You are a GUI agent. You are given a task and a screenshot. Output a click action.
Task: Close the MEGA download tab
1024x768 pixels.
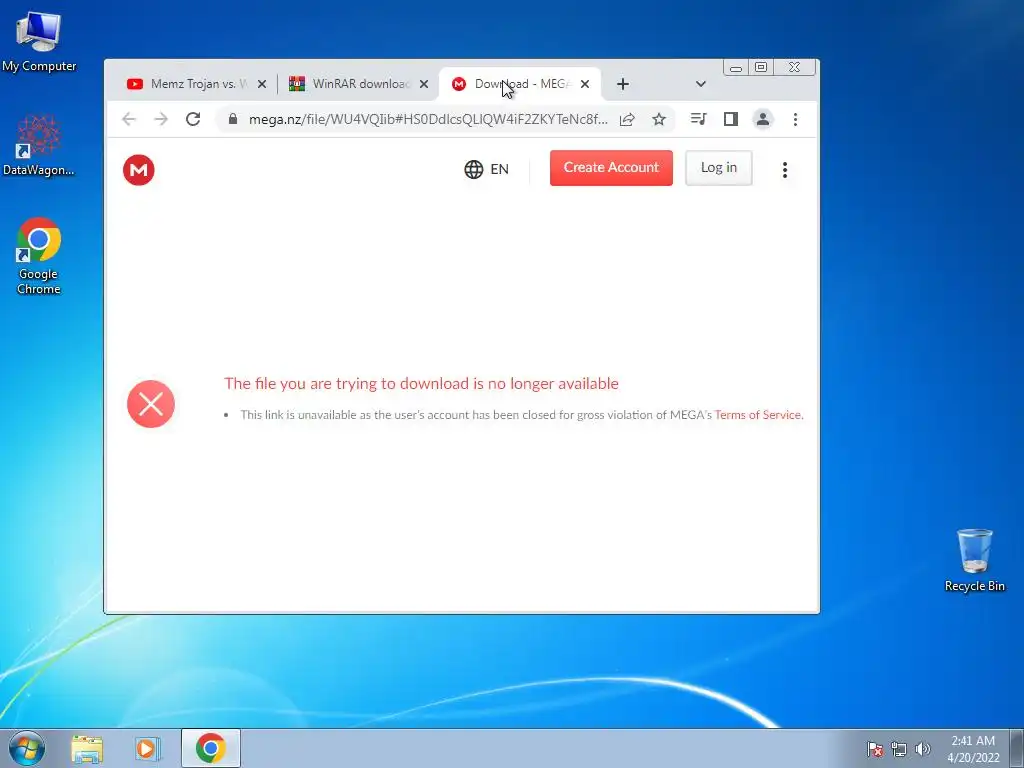click(x=585, y=84)
